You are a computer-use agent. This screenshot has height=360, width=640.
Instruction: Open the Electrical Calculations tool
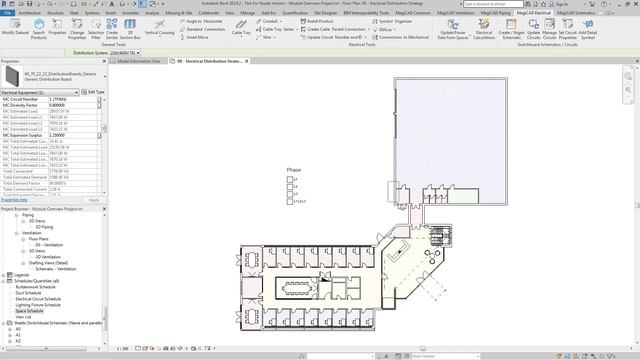click(x=484, y=29)
